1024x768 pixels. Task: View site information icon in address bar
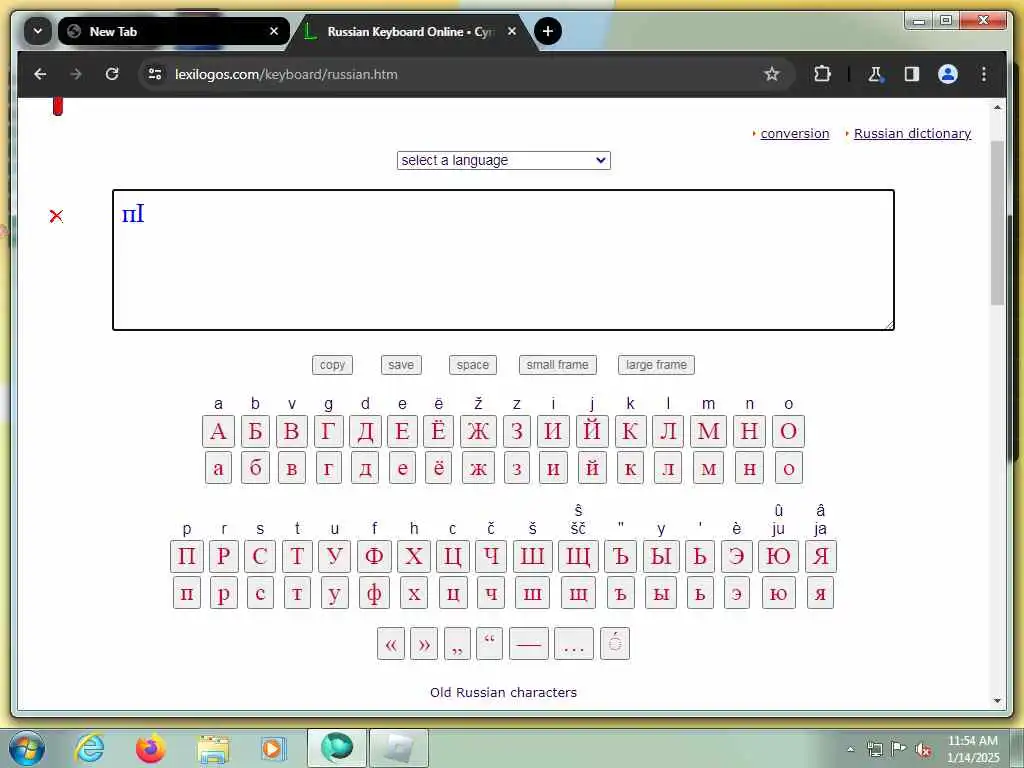point(155,74)
